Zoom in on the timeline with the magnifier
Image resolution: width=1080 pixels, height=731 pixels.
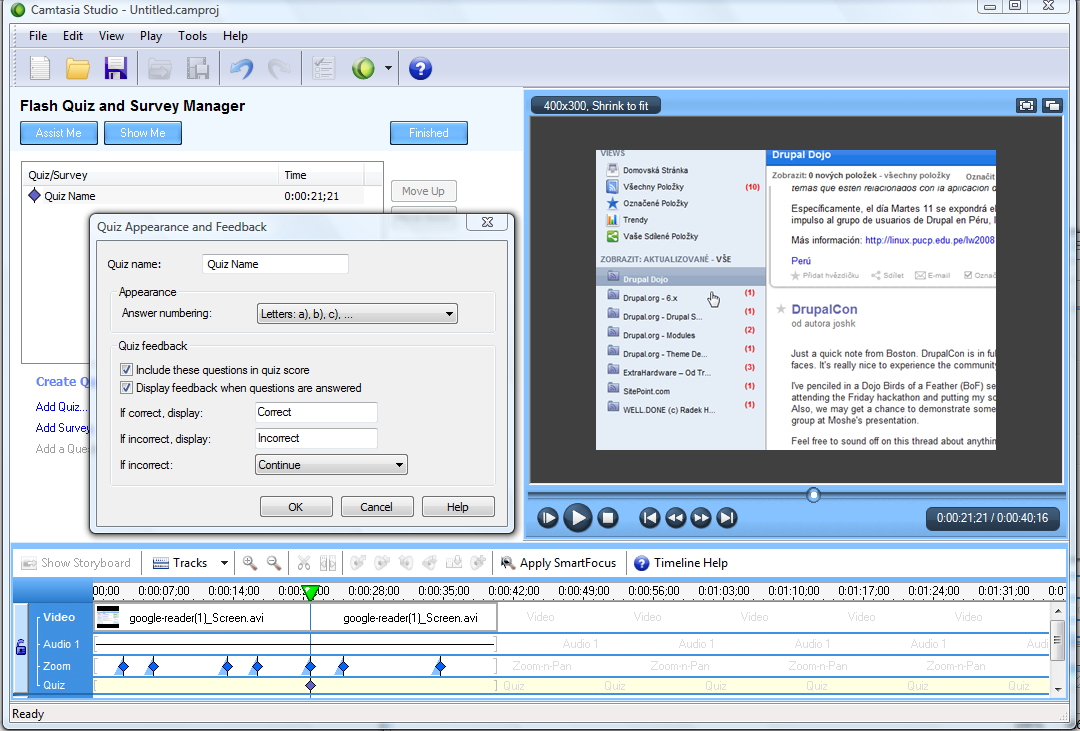[250, 563]
